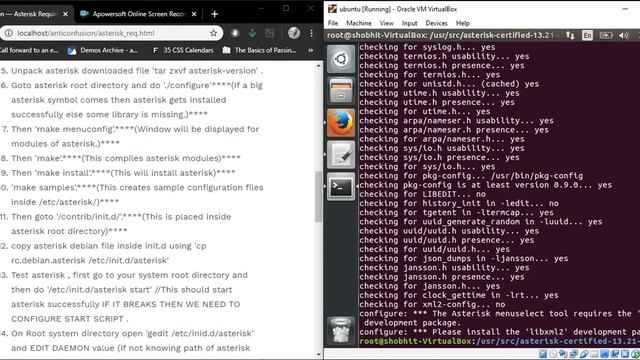Click the network indicator in the Ubuntu top panel
This screenshot has height=360, width=640.
pyautogui.click(x=570, y=36)
